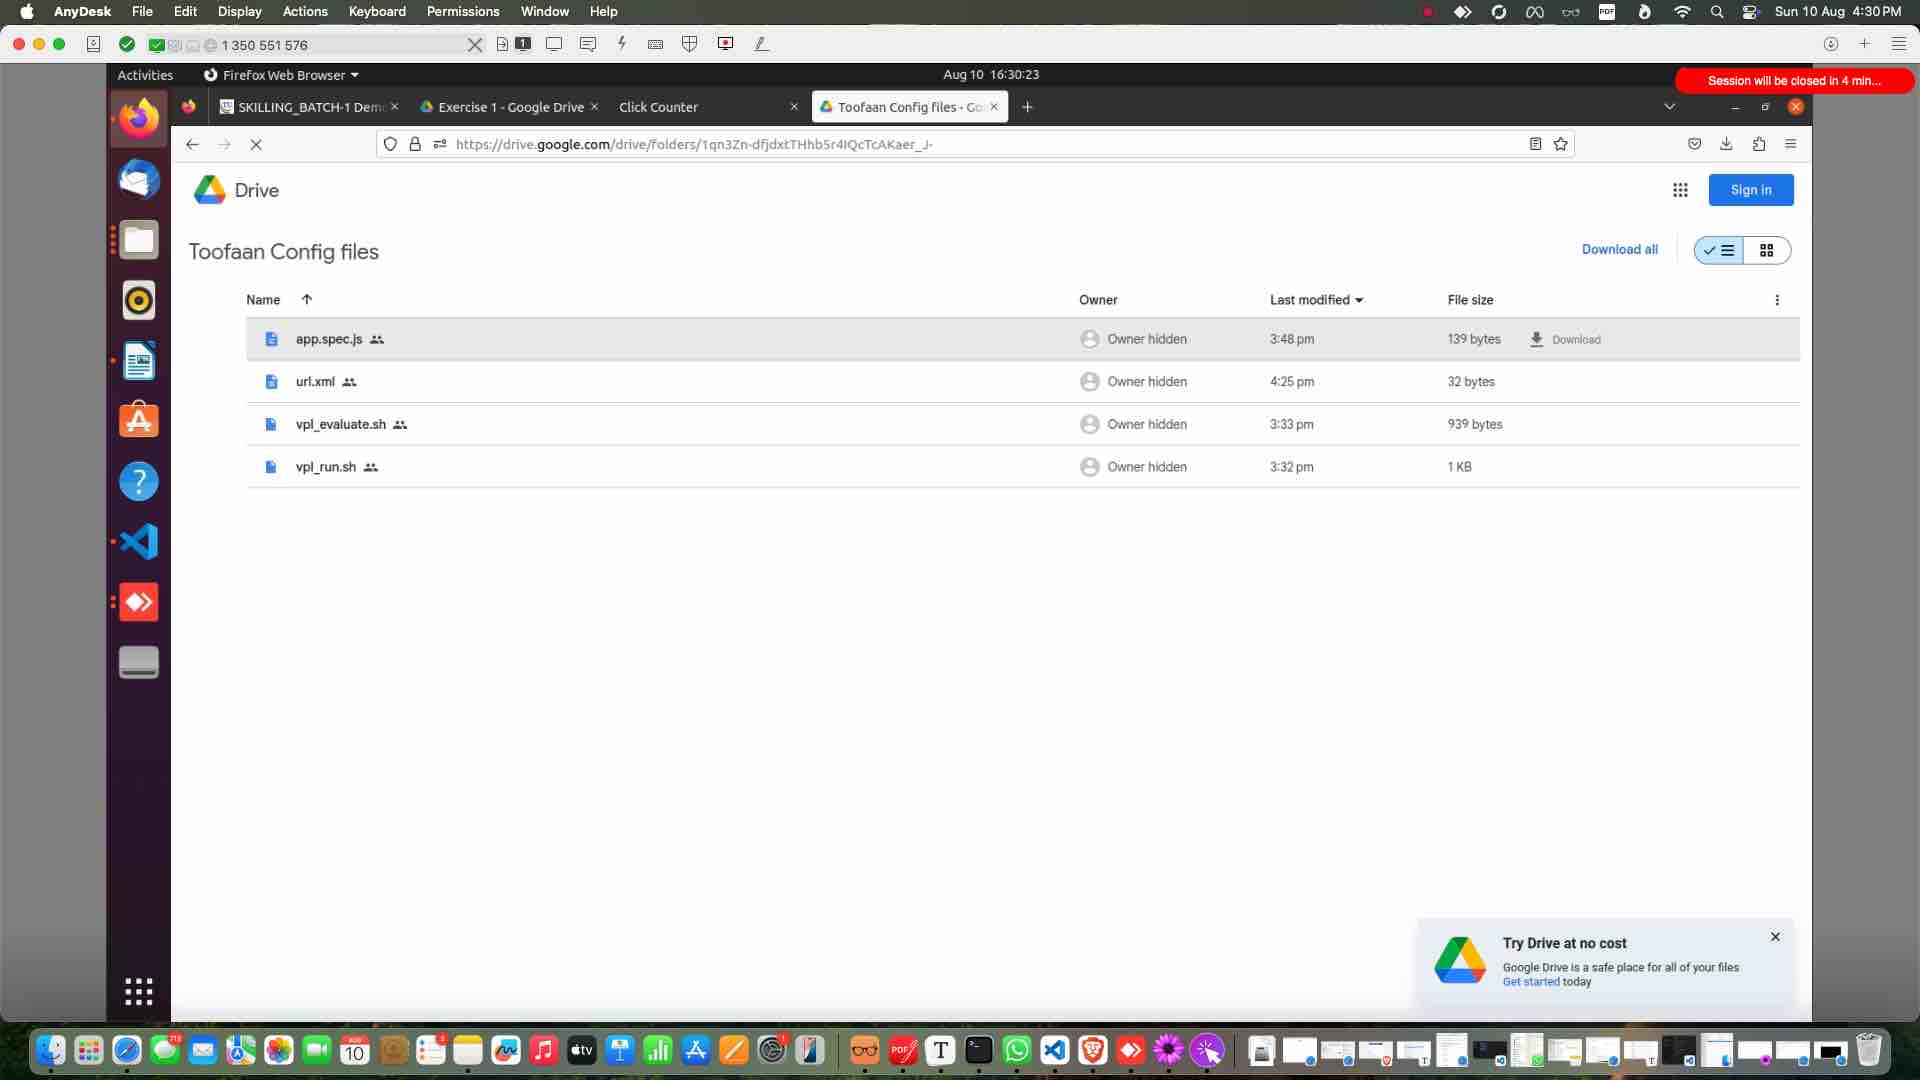Click the download icon for app.spec.js
Viewport: 1920px width, 1080px height.
tap(1537, 340)
